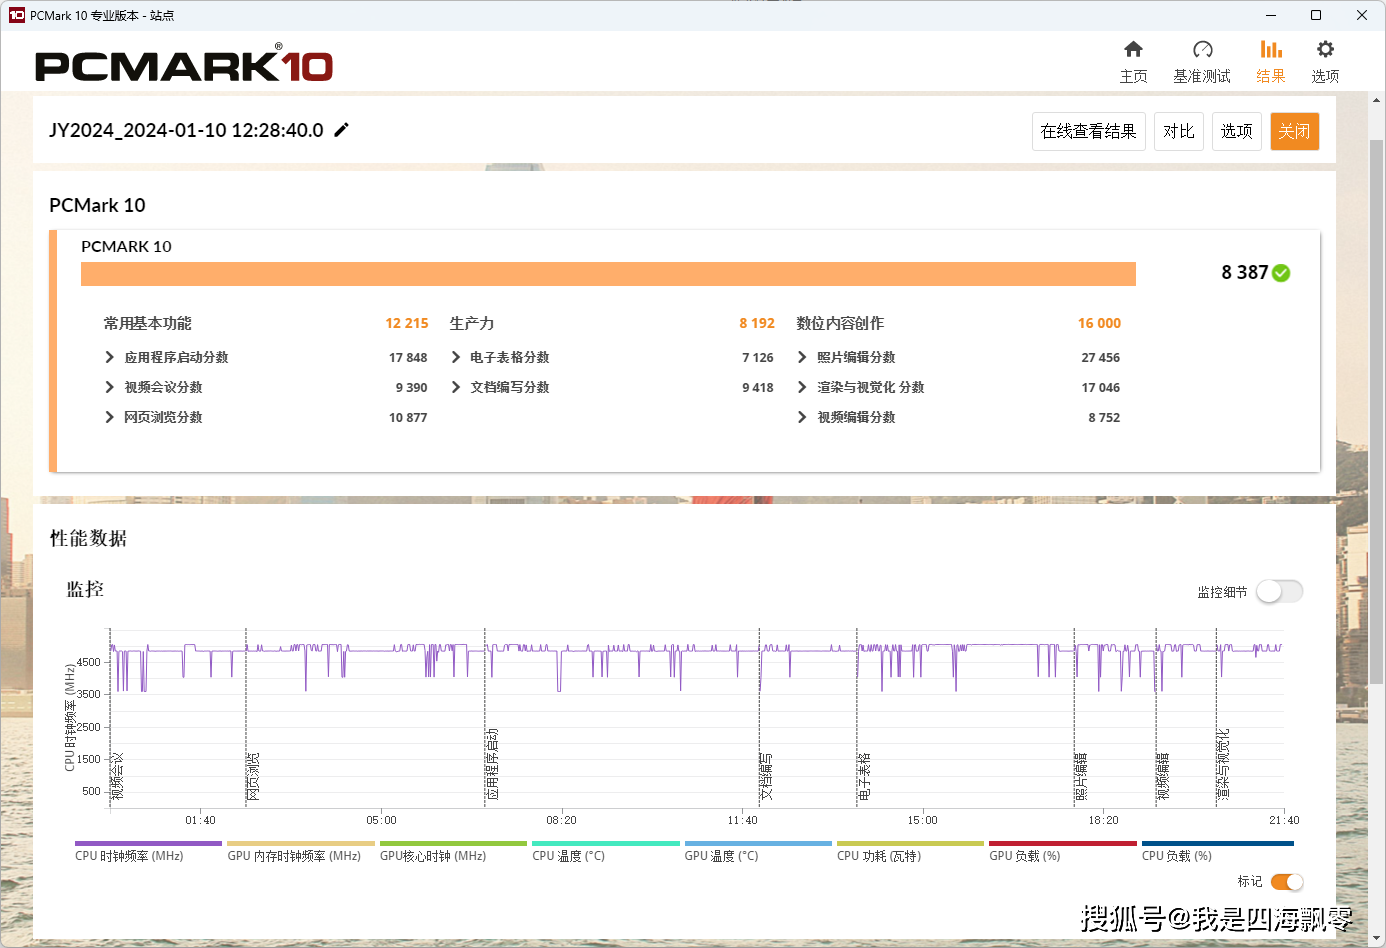Click the pencil icon to rename result
The width and height of the screenshot is (1386, 948).
(341, 130)
